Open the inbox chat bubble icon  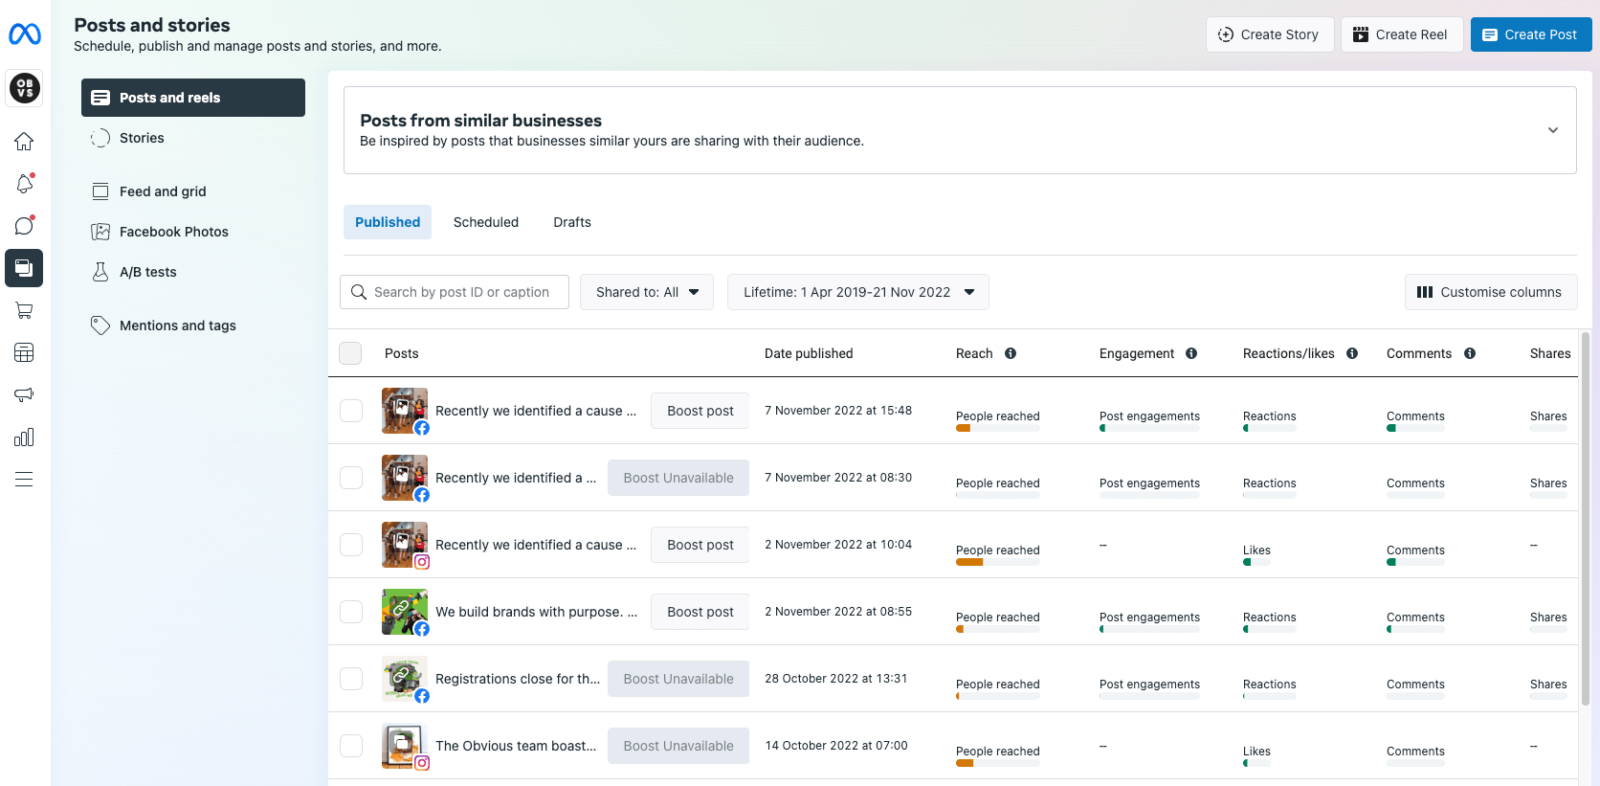(x=24, y=226)
